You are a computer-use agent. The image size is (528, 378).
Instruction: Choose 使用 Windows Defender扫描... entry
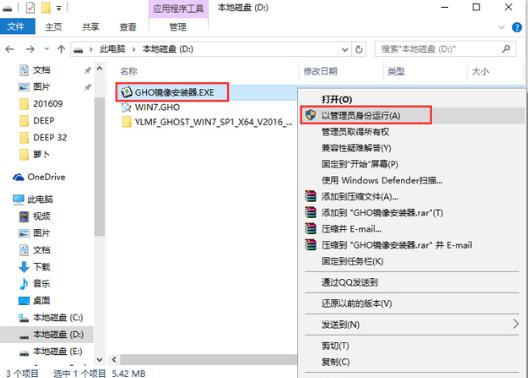point(382,180)
